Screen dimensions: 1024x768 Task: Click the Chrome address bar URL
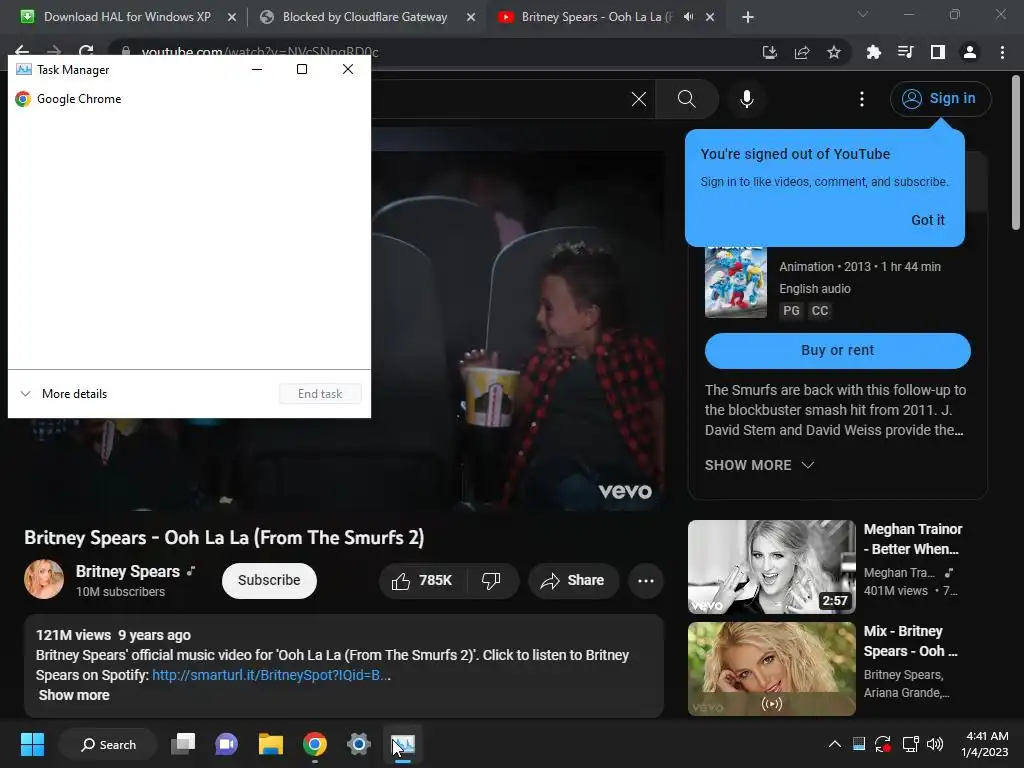click(x=260, y=52)
